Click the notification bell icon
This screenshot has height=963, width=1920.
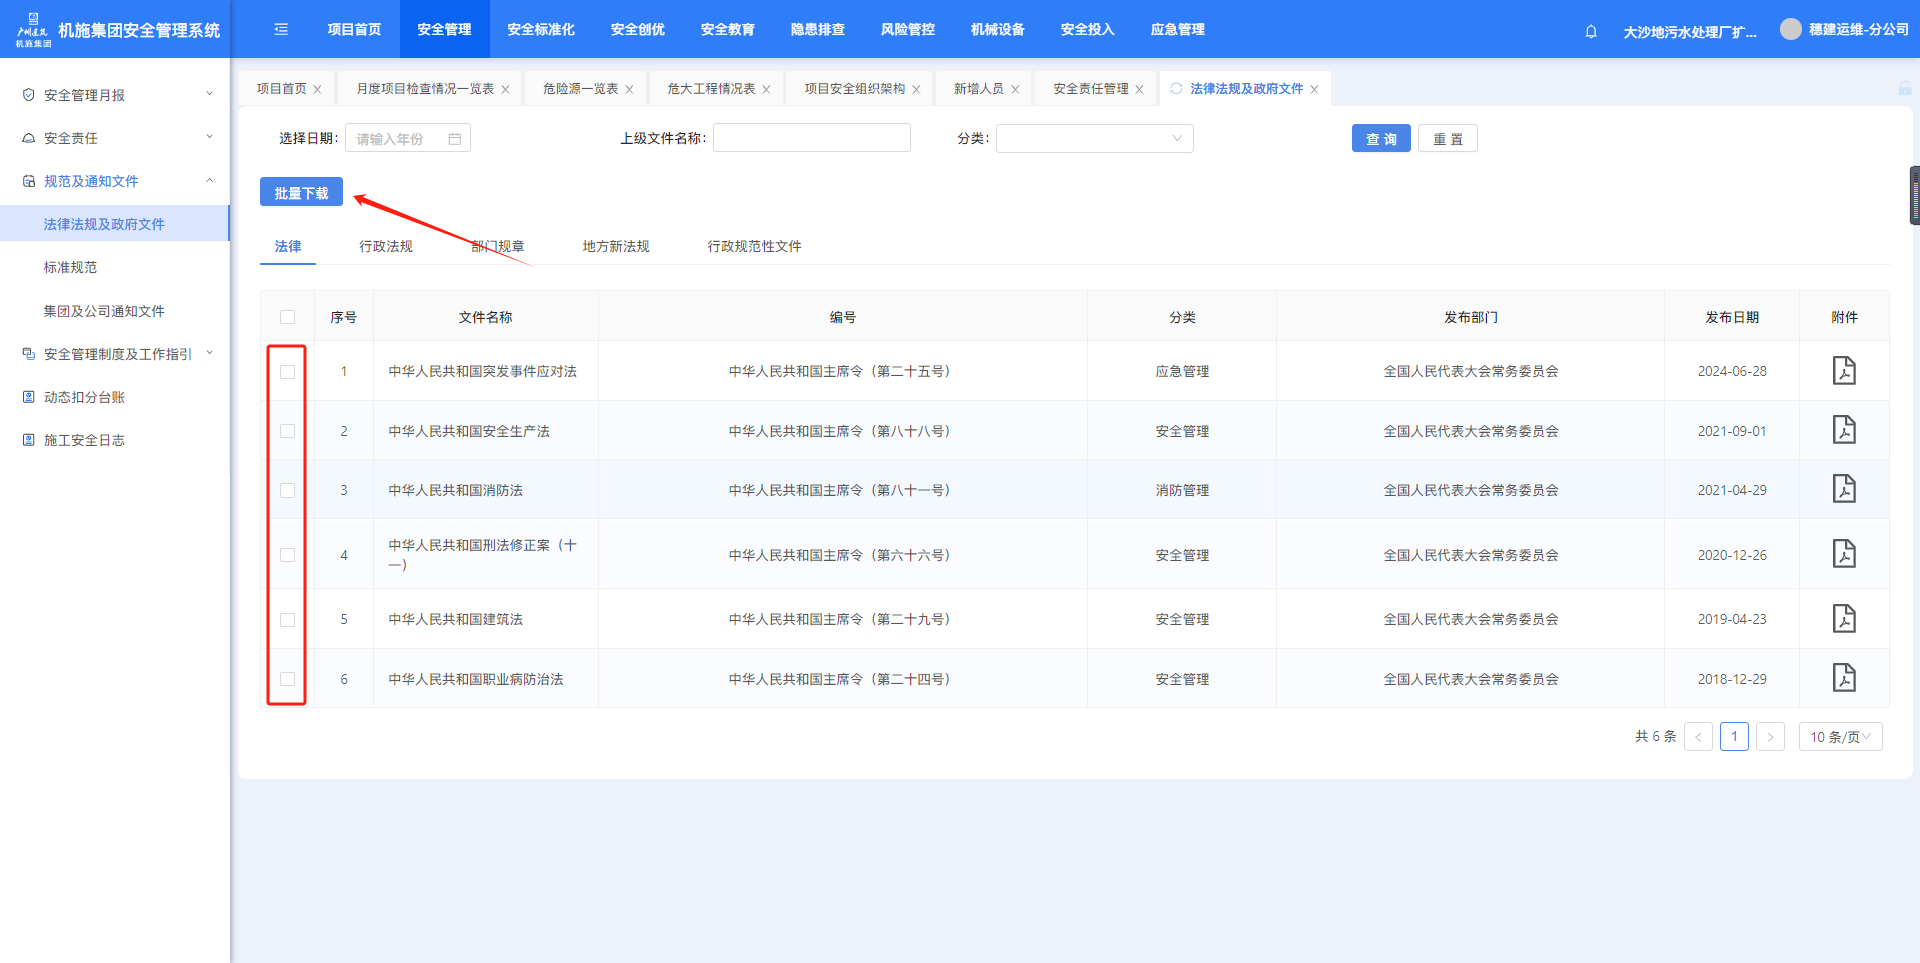click(1591, 31)
